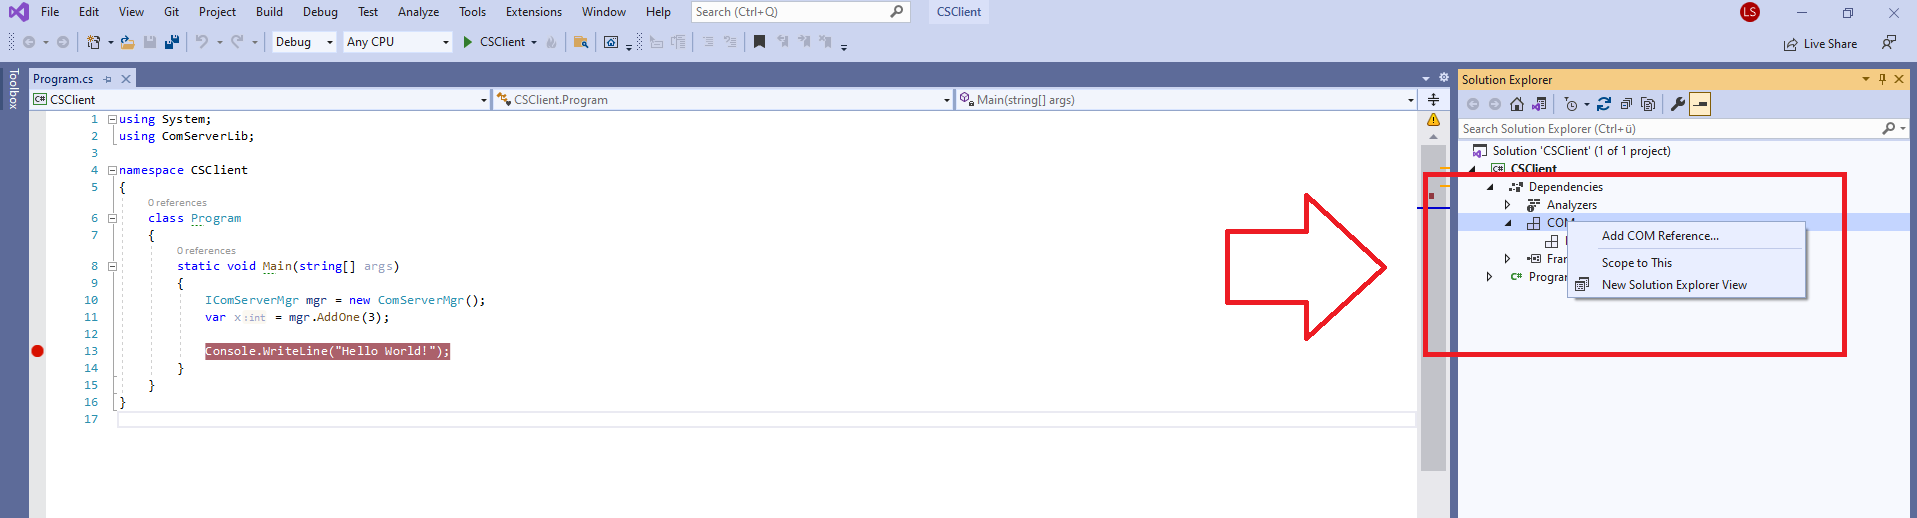Click the screenshot-style window icon in toolbar

coord(611,42)
